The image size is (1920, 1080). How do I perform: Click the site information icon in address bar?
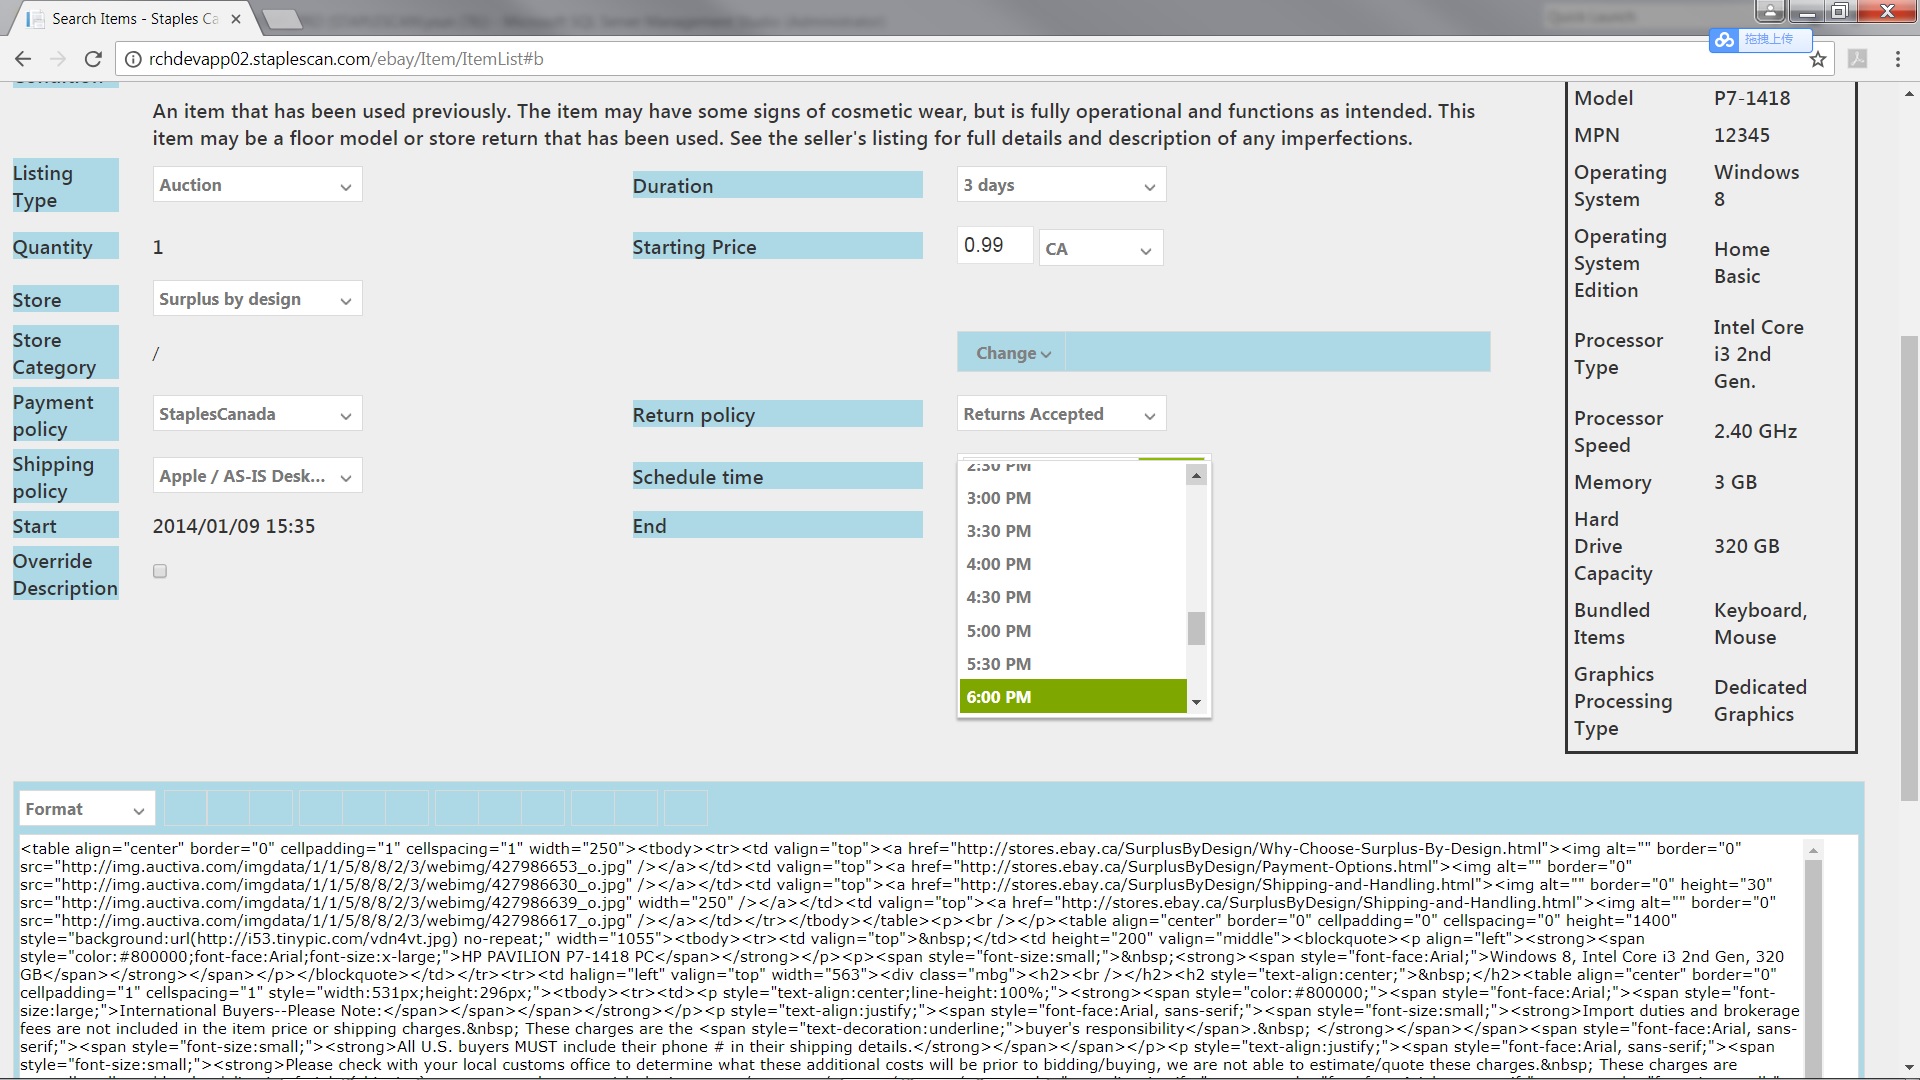pos(133,59)
